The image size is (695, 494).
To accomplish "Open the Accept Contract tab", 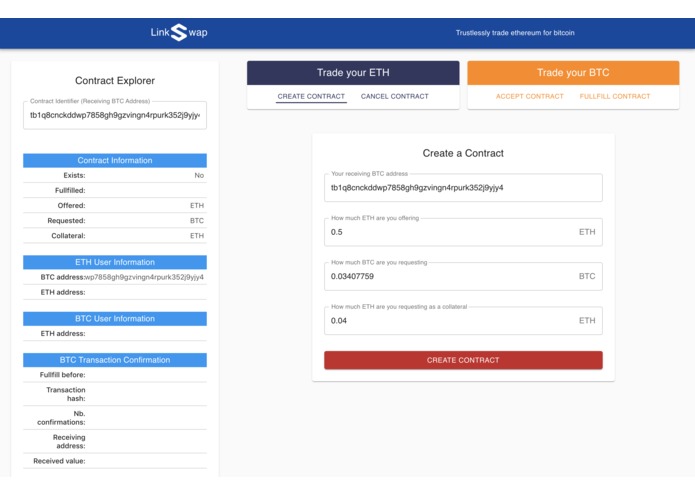I will pyautogui.click(x=530, y=96).
